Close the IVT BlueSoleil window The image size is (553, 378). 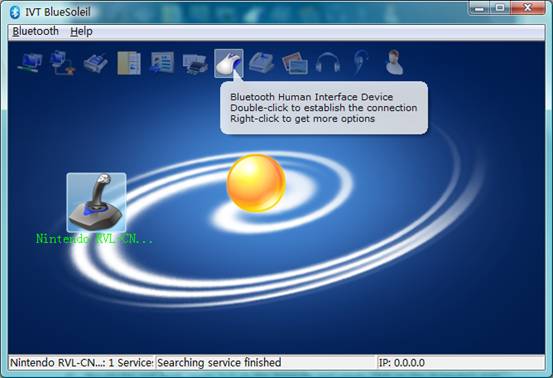click(x=528, y=8)
